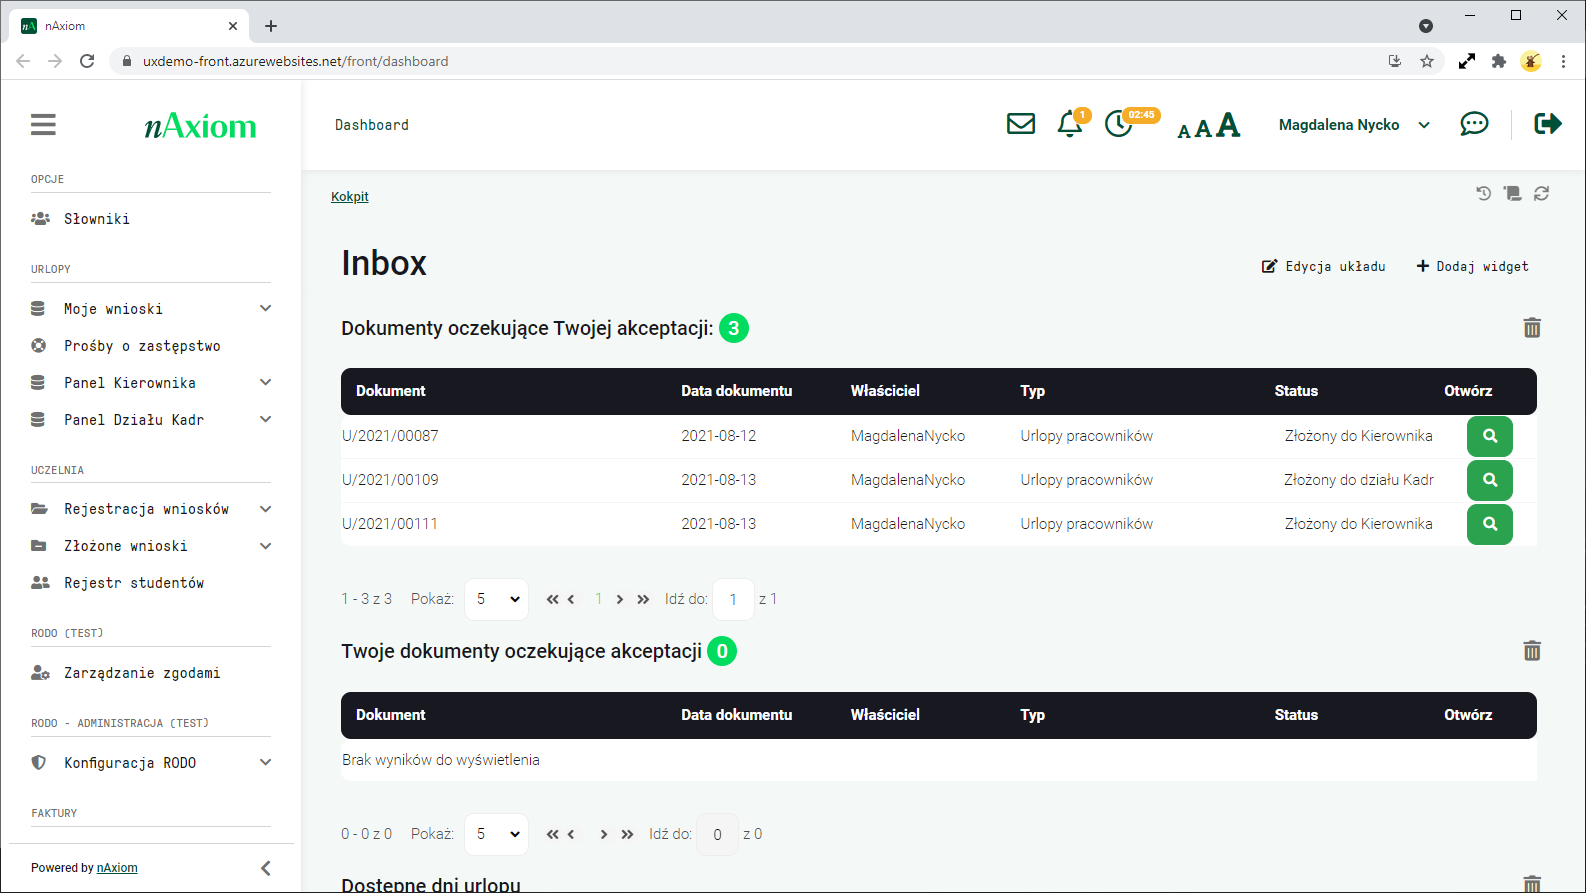Click the Idź do field in second pager
1586x893 pixels.
pos(717,834)
